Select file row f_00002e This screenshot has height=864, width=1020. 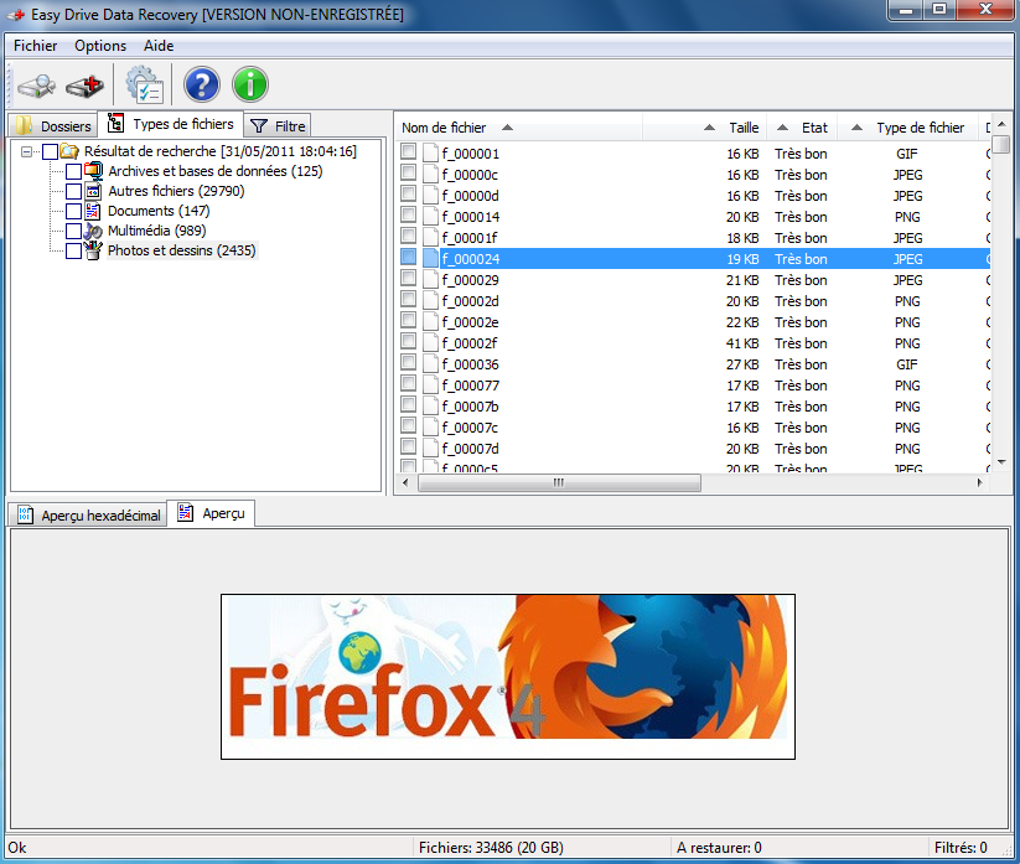click(x=693, y=322)
